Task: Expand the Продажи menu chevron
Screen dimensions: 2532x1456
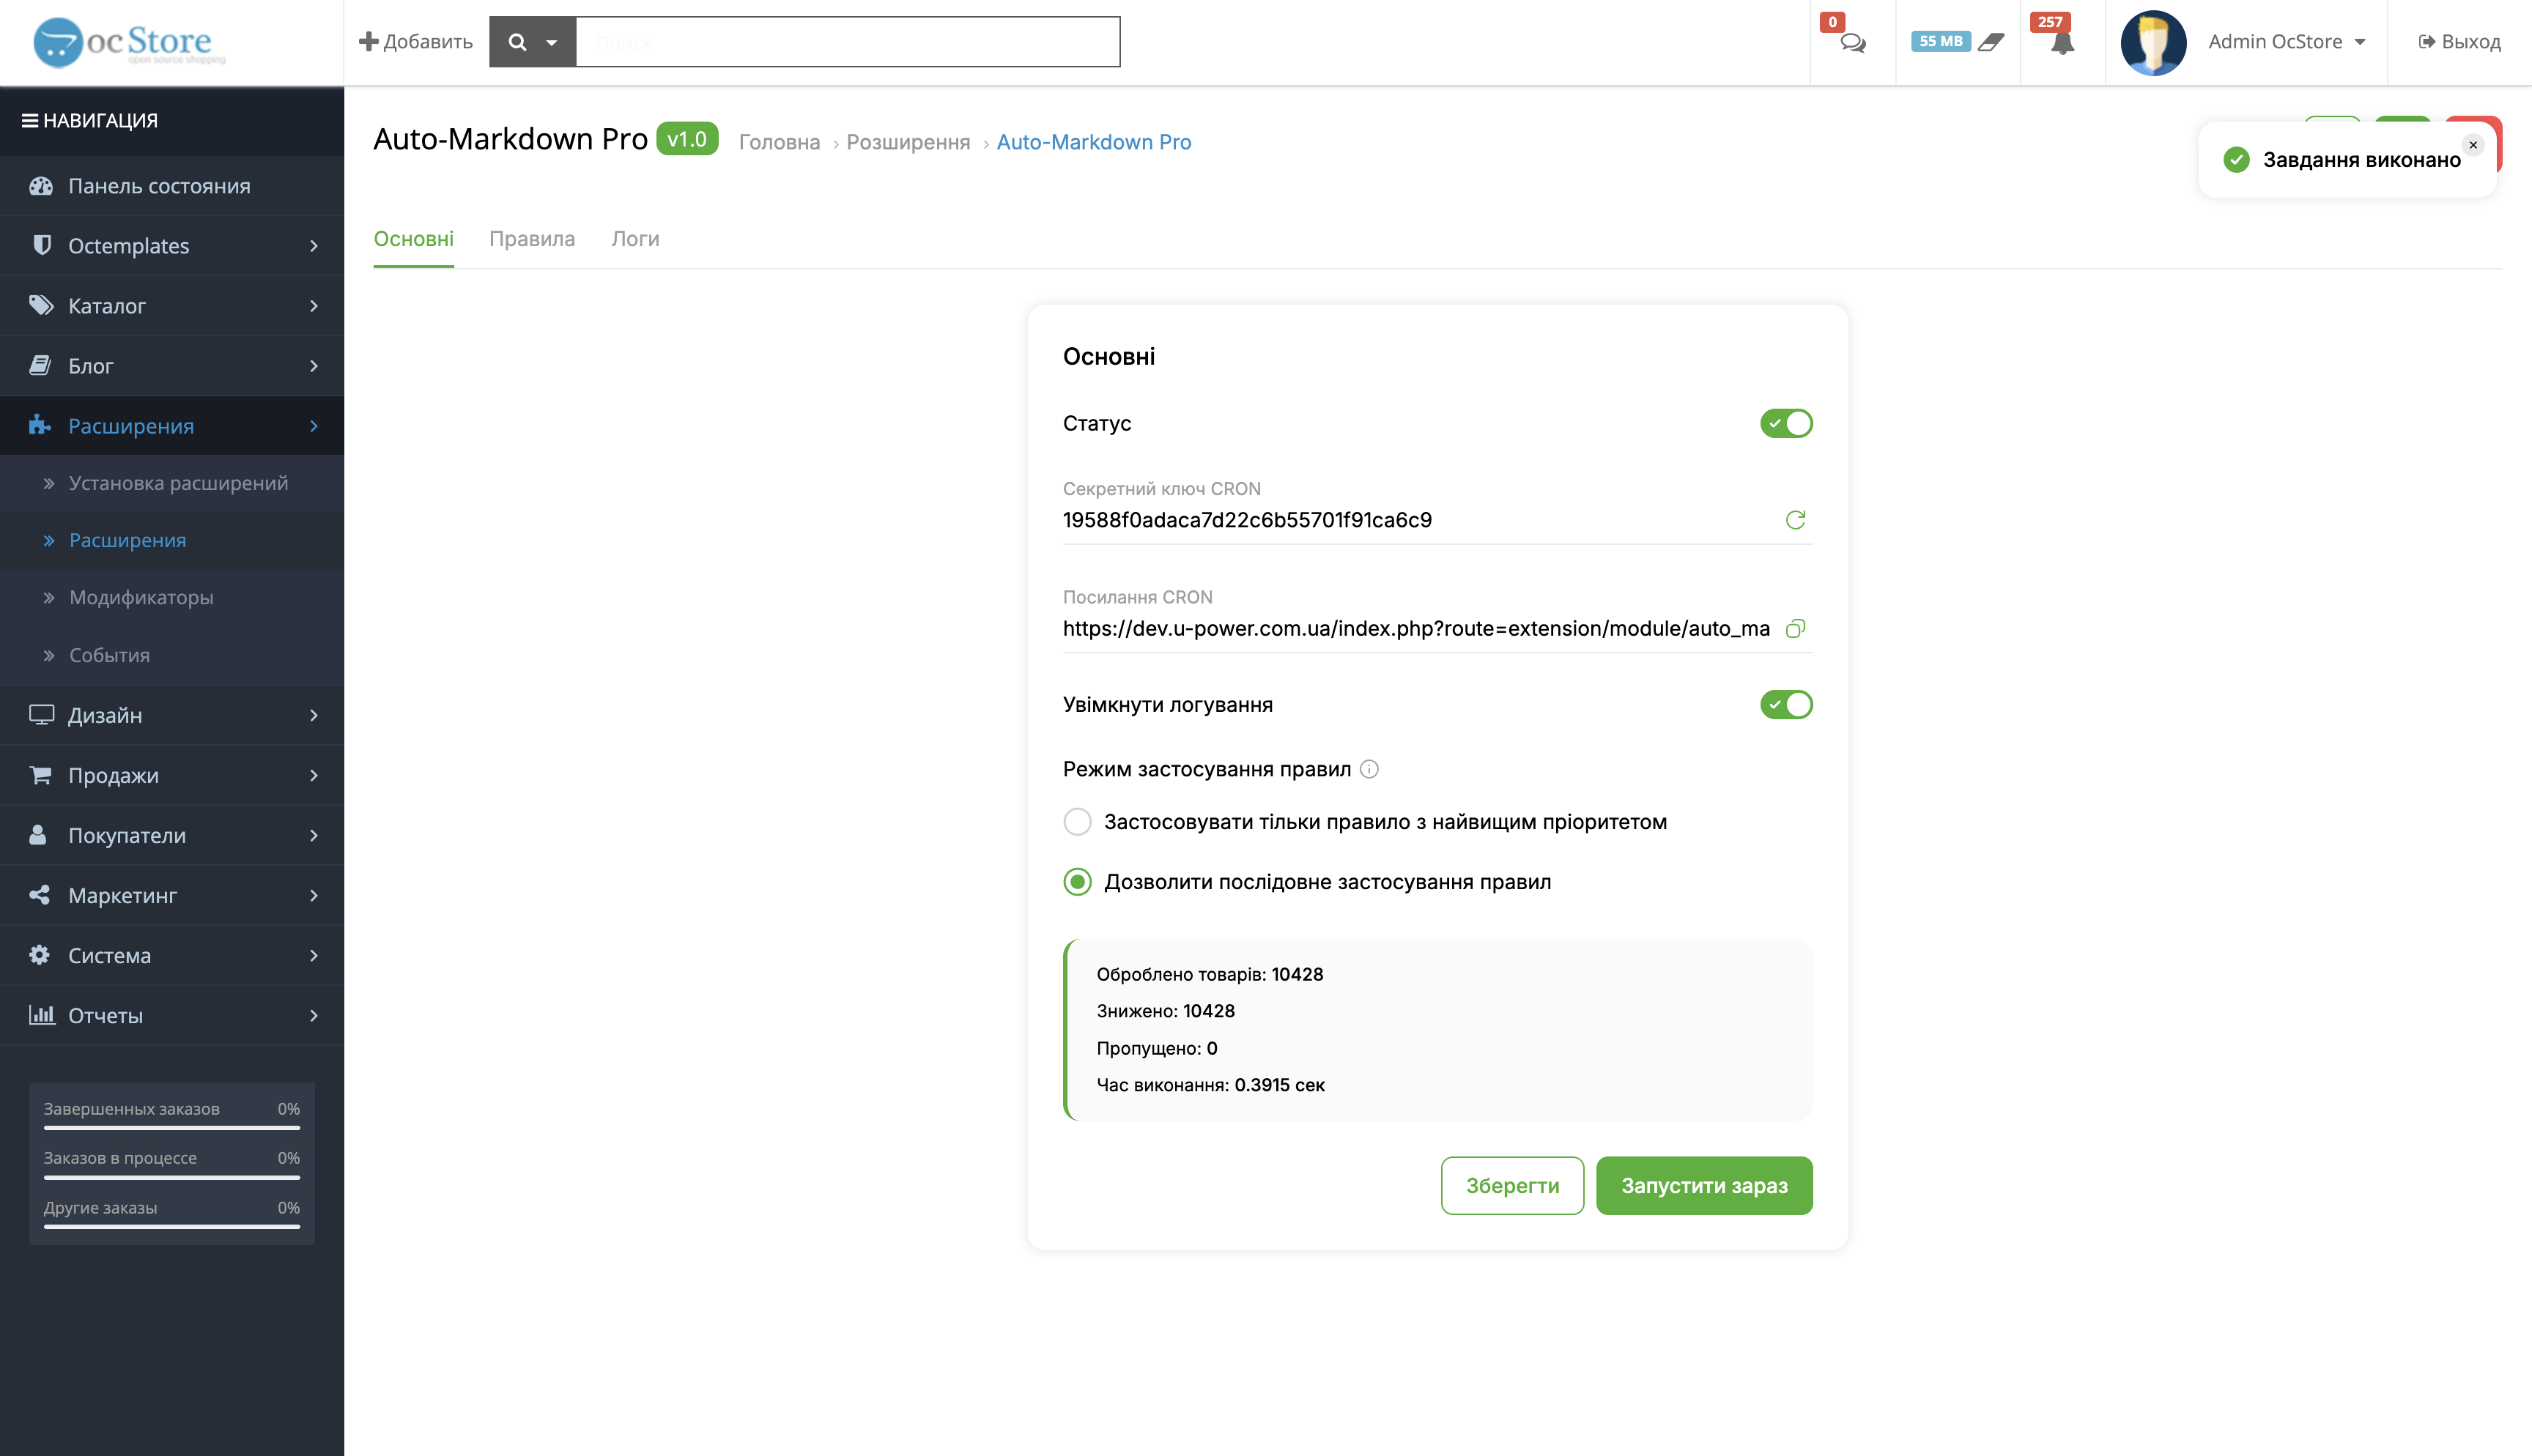Action: pos(314,775)
